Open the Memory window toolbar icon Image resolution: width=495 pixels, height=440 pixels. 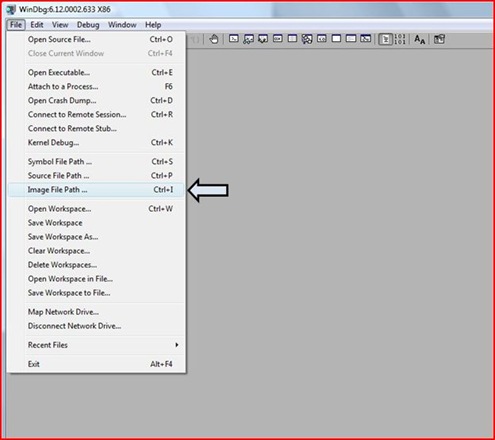coord(292,39)
